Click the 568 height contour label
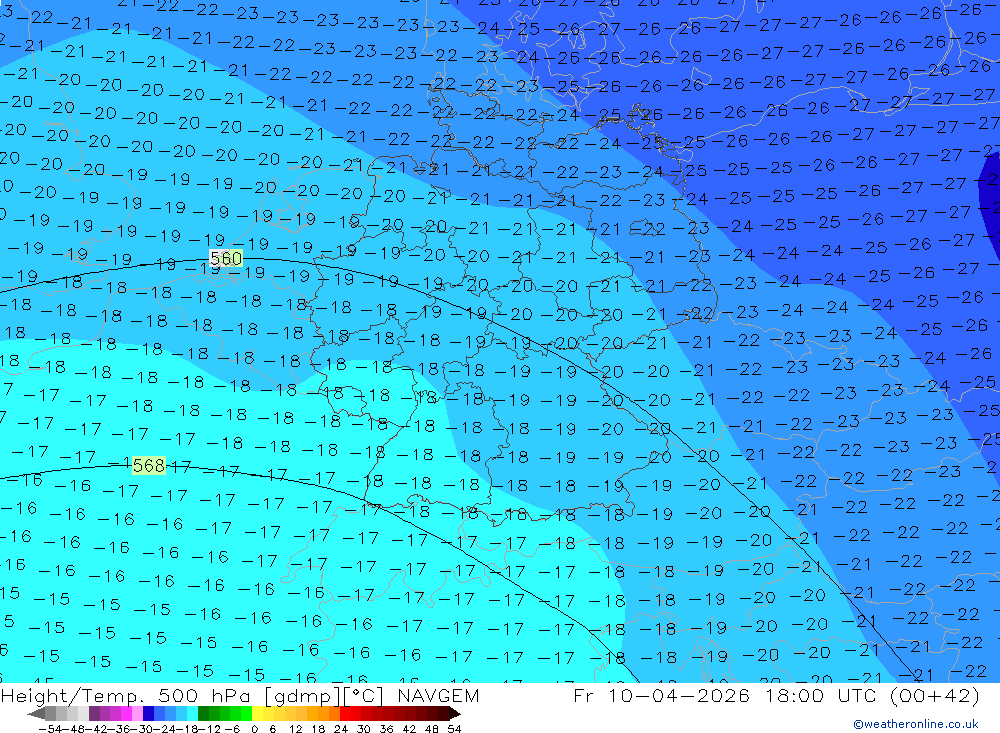 (x=149, y=466)
